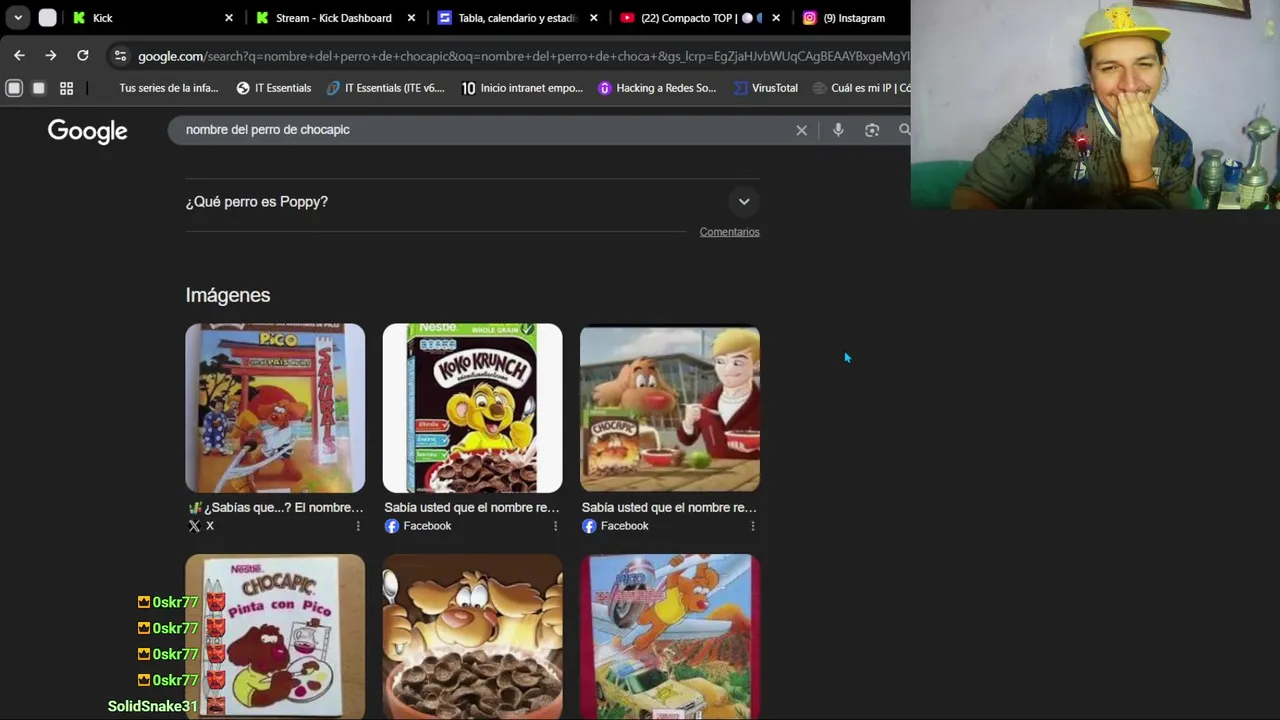Click the Google logo
The image size is (1280, 720).
pos(87,131)
